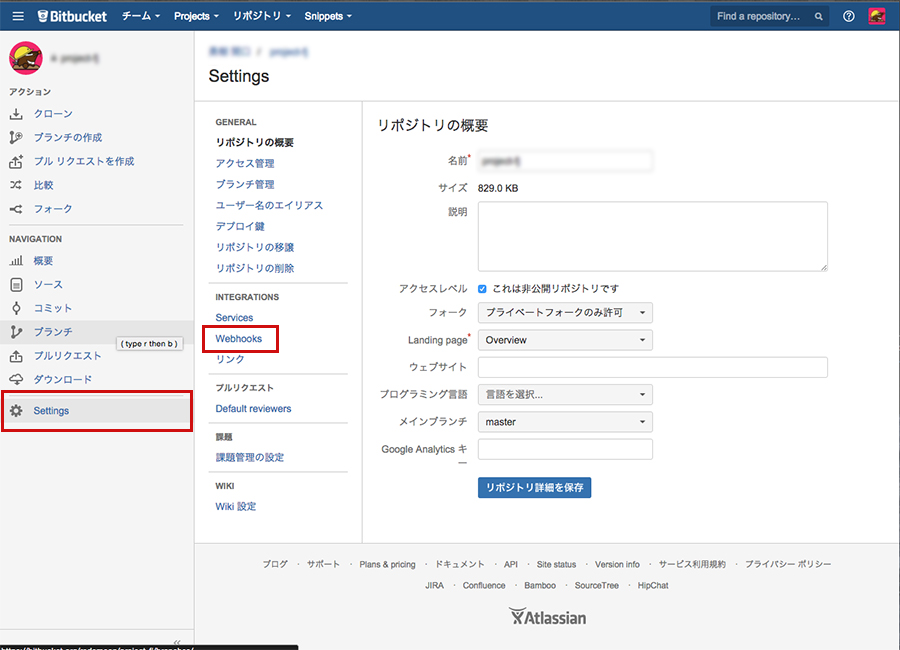Click the Settings gear icon
The image size is (900, 650).
tap(15, 410)
